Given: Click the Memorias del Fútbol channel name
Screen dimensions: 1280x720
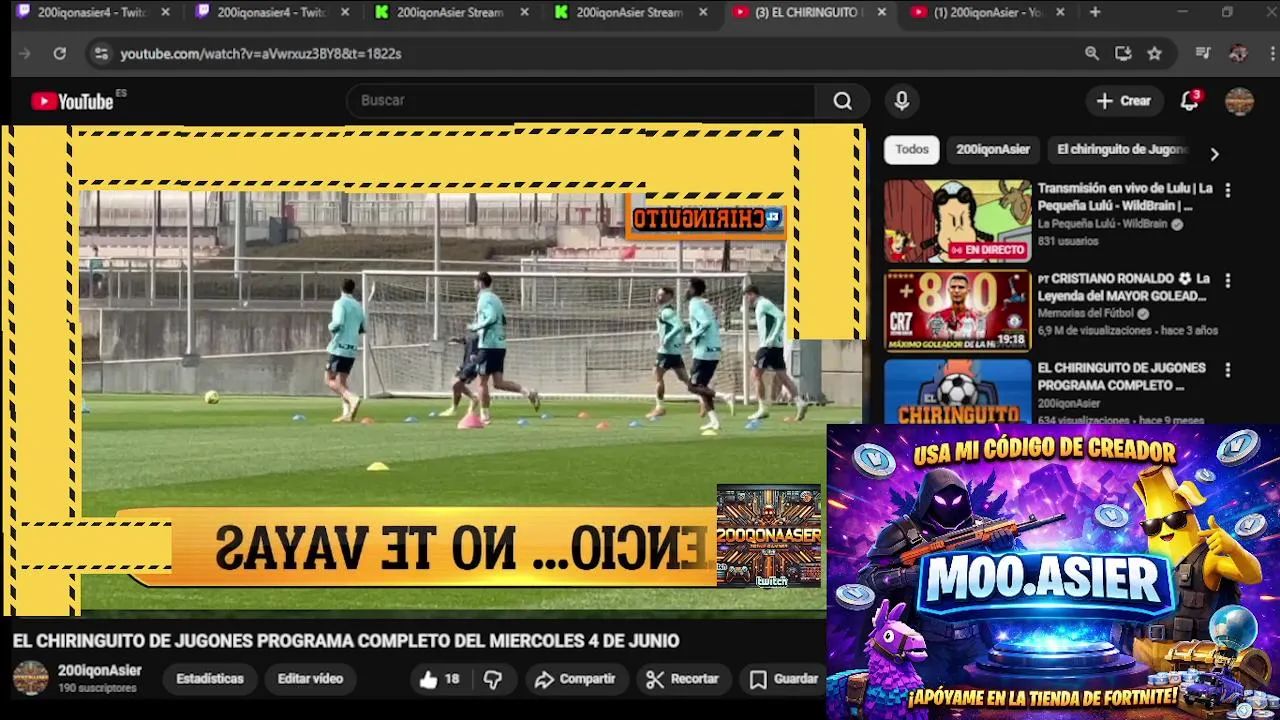Looking at the screenshot, I should (1086, 313).
